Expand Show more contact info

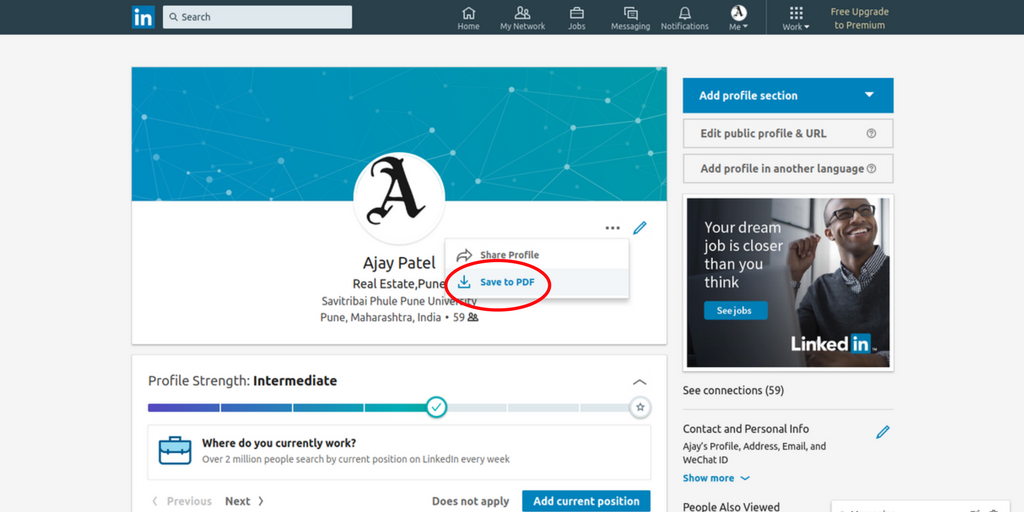coord(716,478)
